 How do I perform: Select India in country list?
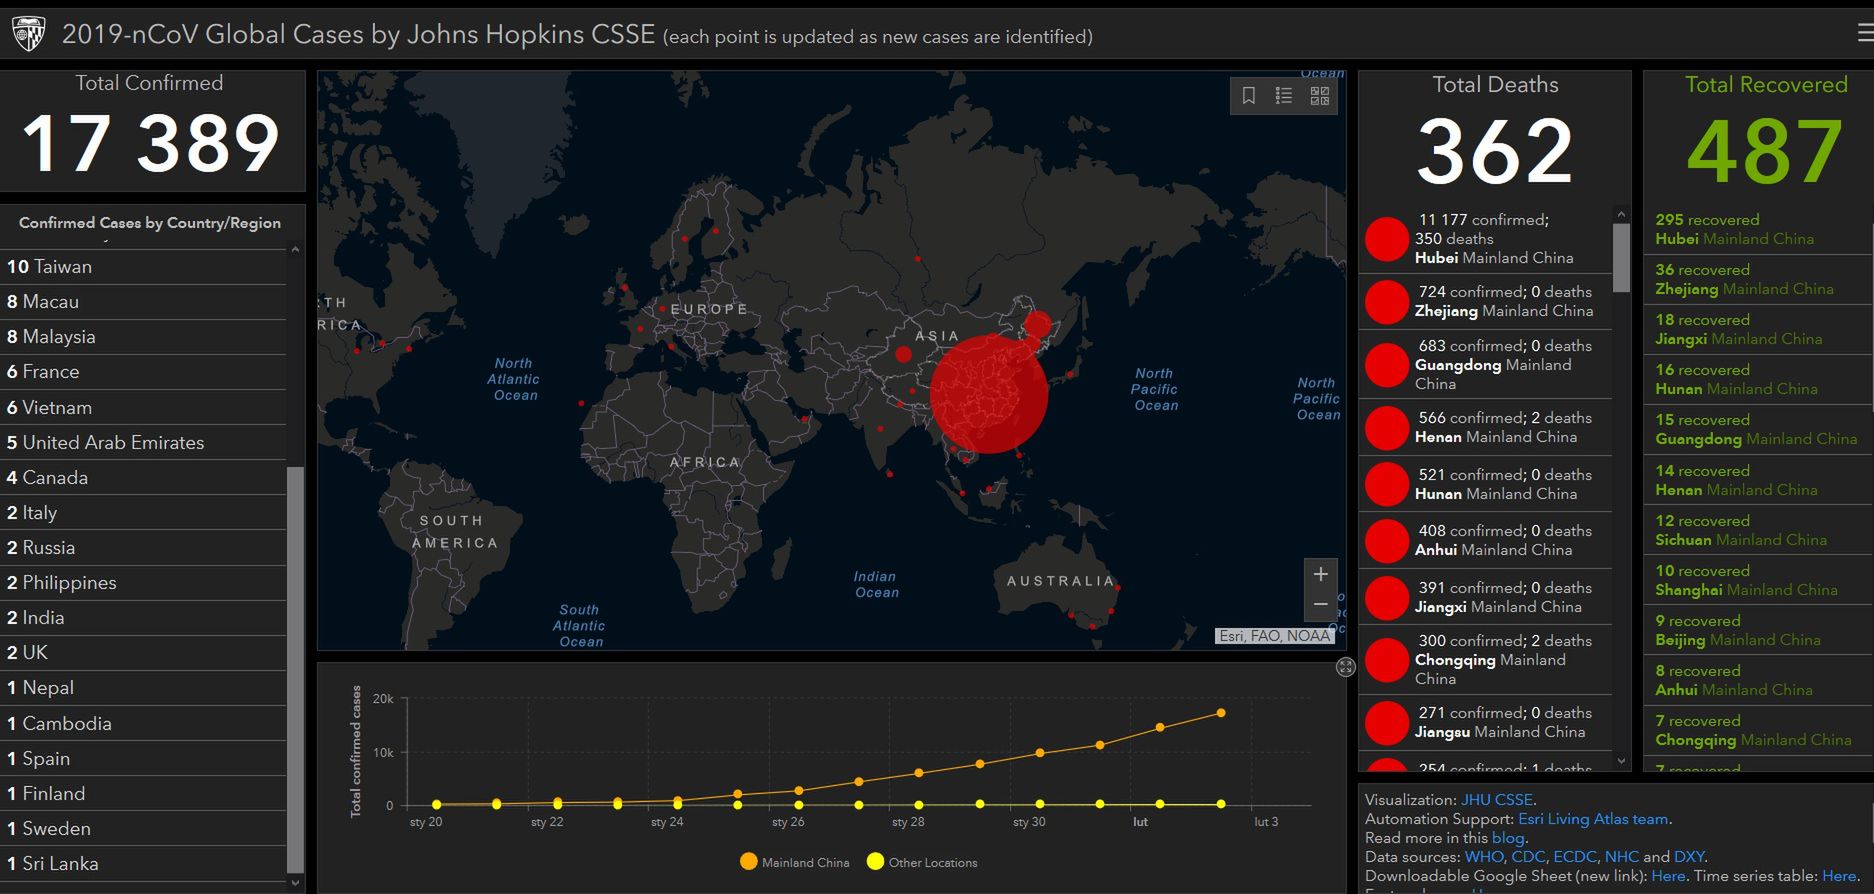click(x=144, y=618)
